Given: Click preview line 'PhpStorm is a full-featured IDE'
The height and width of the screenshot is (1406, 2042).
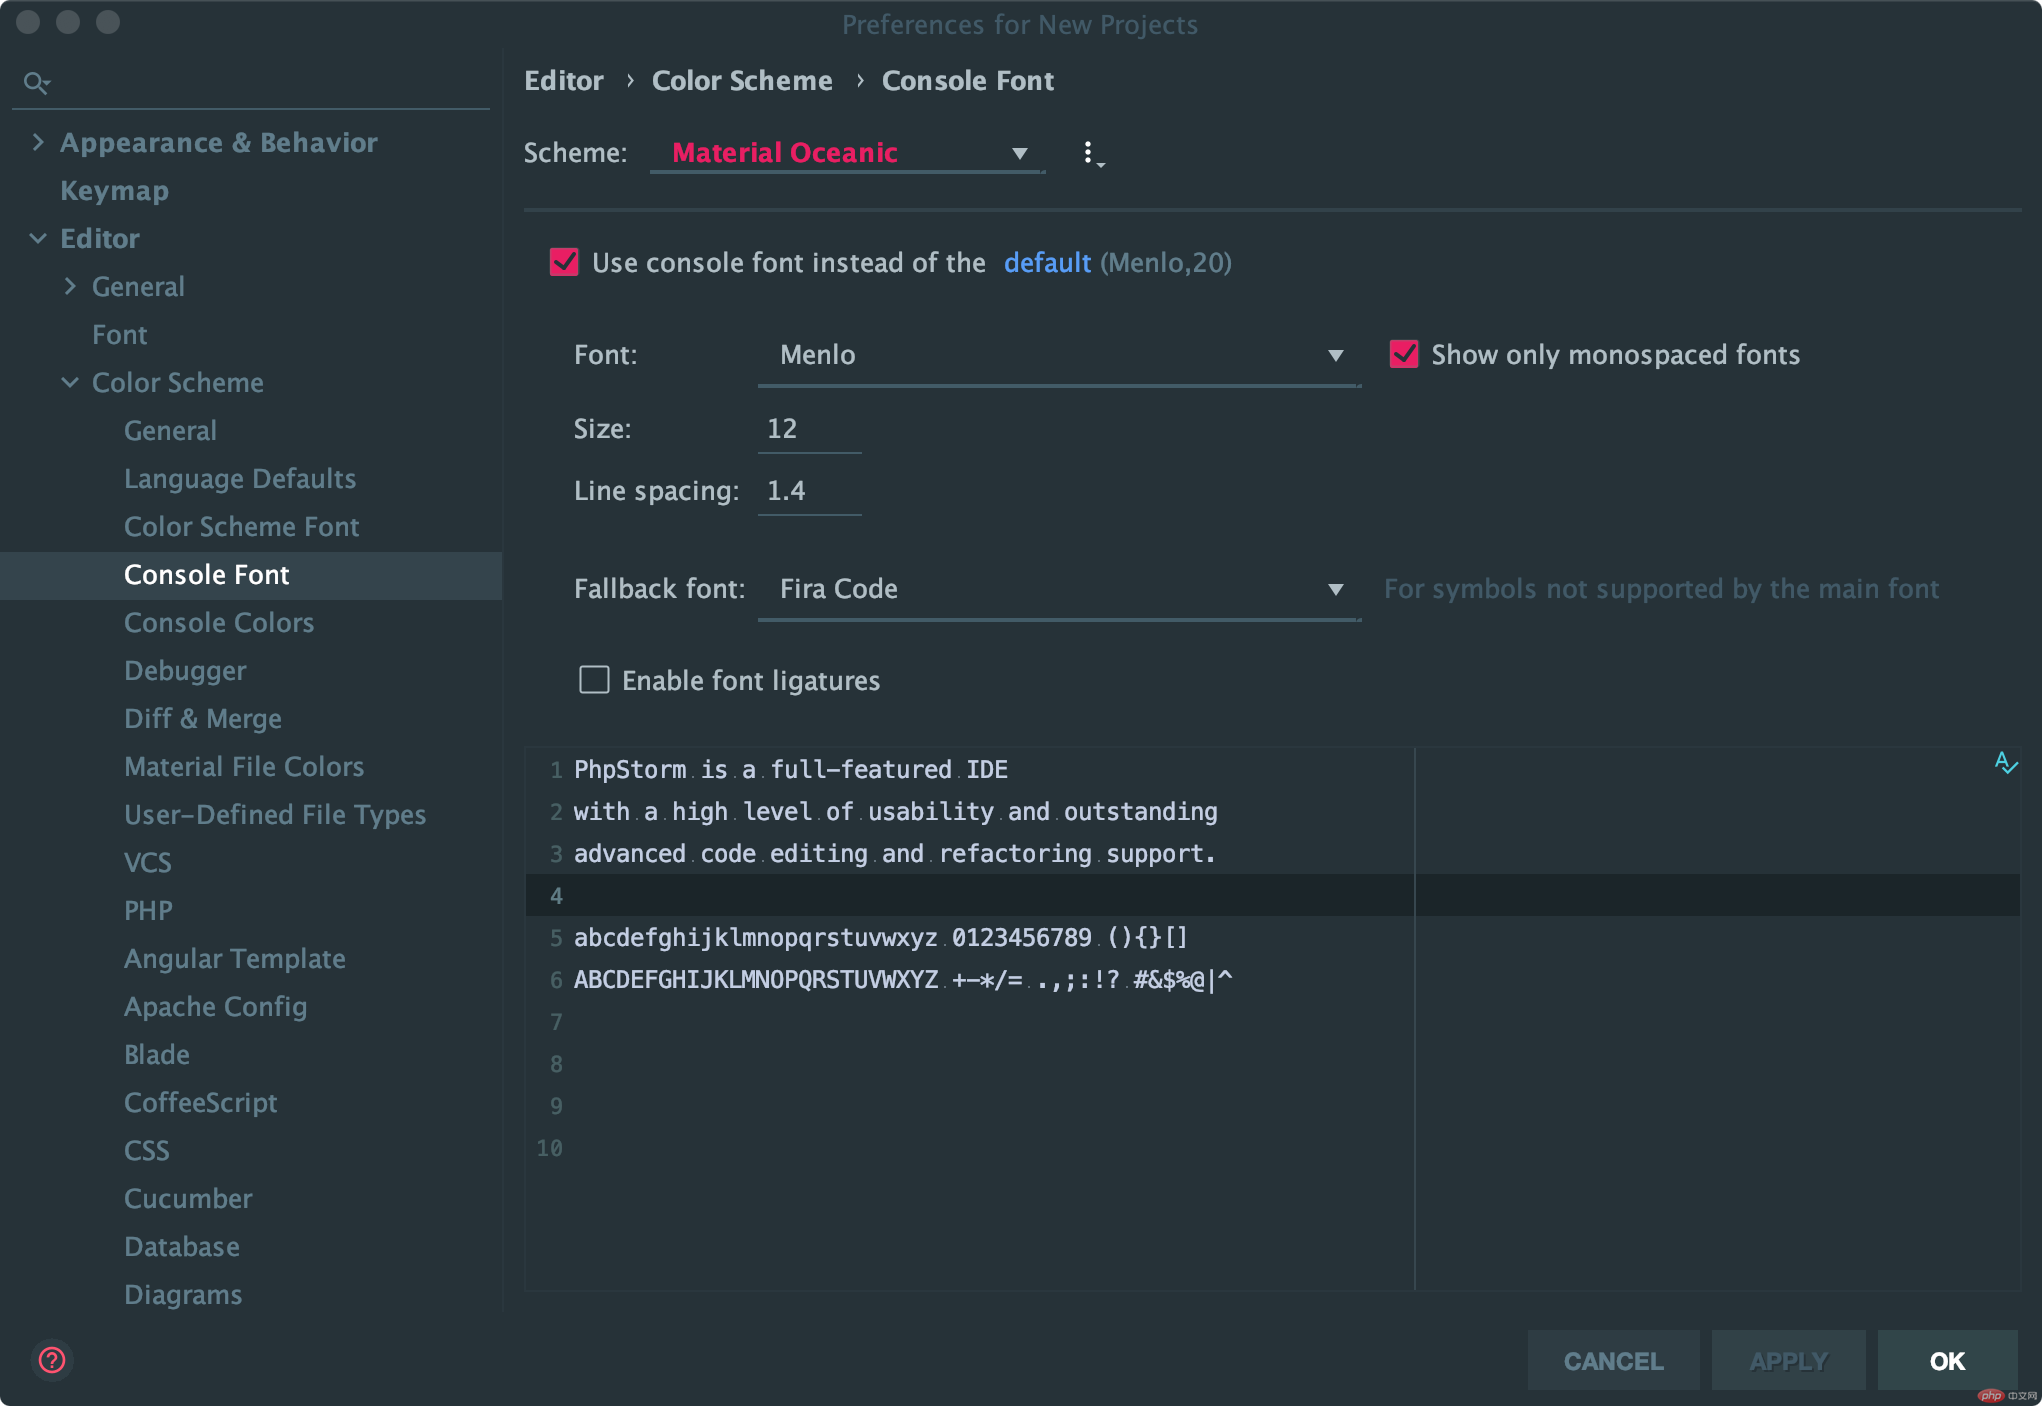Looking at the screenshot, I should point(790,769).
